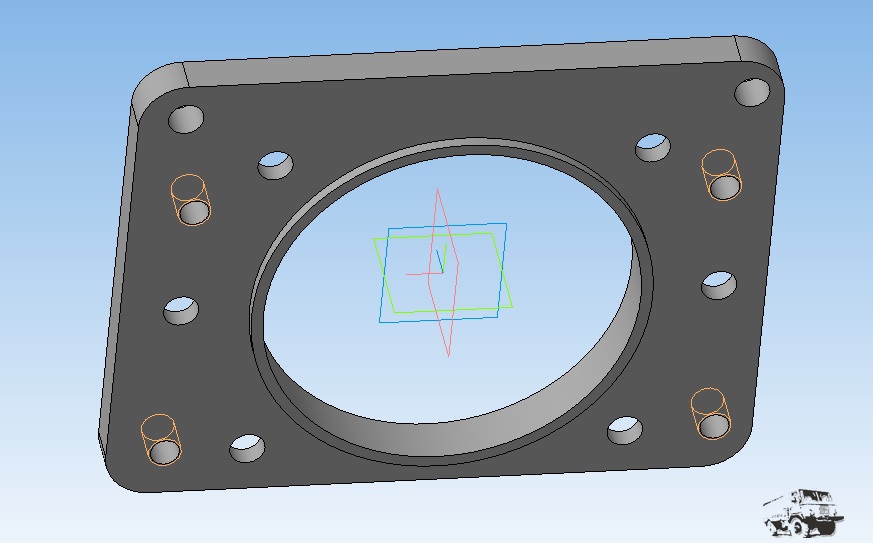
Task: Select the through hole just upper-left of the central bore
Action: 276,165
